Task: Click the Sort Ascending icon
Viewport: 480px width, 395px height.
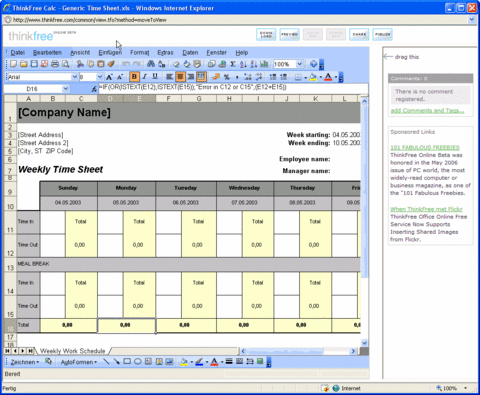Action: [x=243, y=64]
